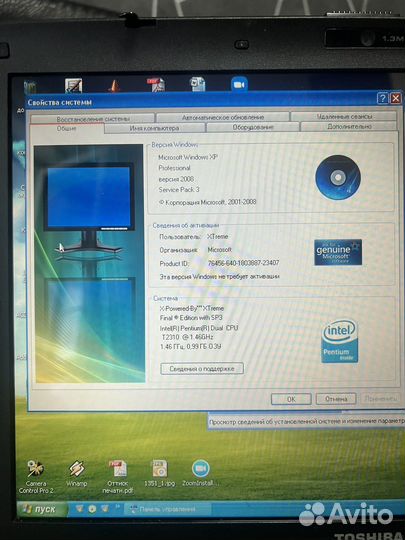Activate Панель управления taskbar button

click(167, 509)
